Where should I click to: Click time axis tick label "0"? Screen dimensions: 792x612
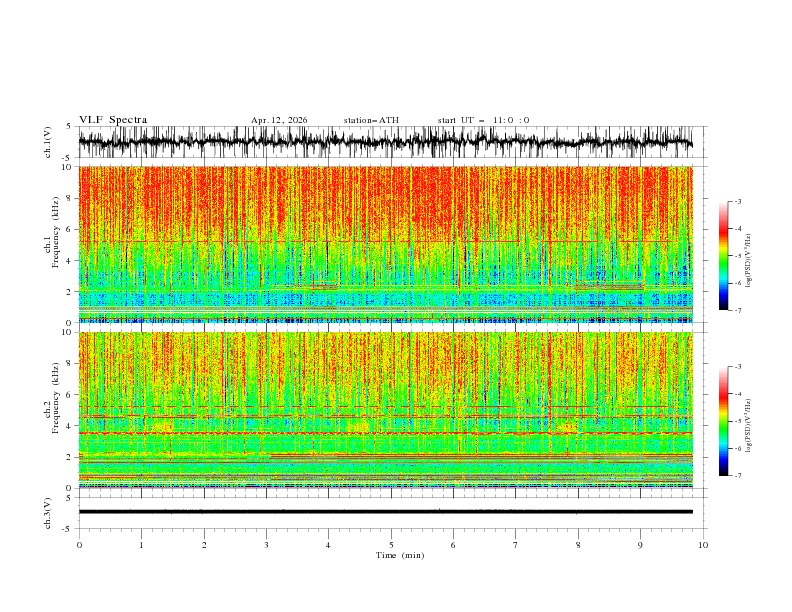(x=79, y=545)
